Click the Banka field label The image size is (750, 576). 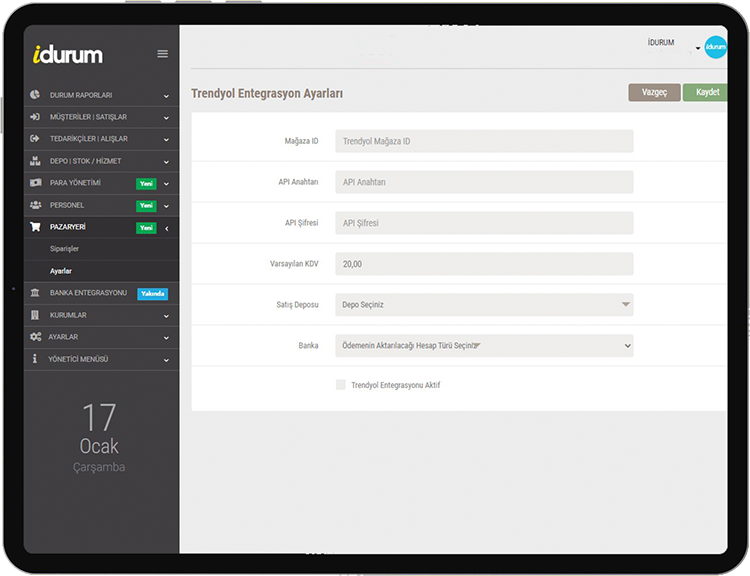pyautogui.click(x=308, y=345)
